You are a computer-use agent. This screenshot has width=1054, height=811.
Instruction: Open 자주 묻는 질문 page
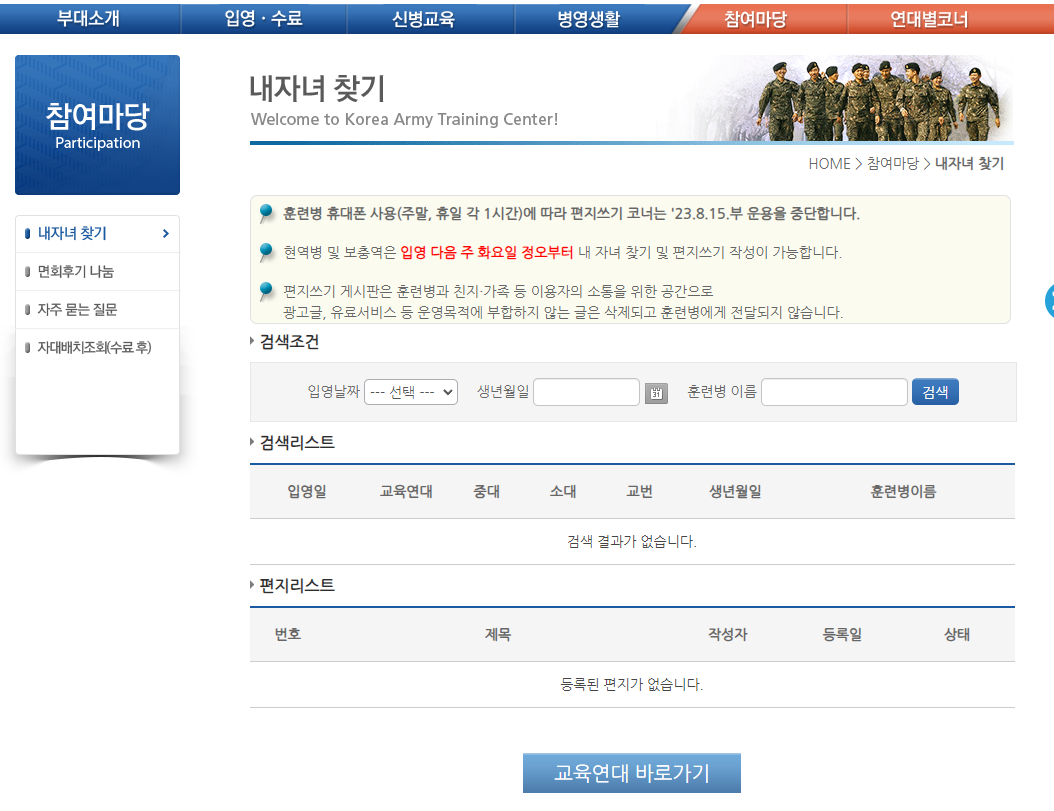pyautogui.click(x=76, y=309)
